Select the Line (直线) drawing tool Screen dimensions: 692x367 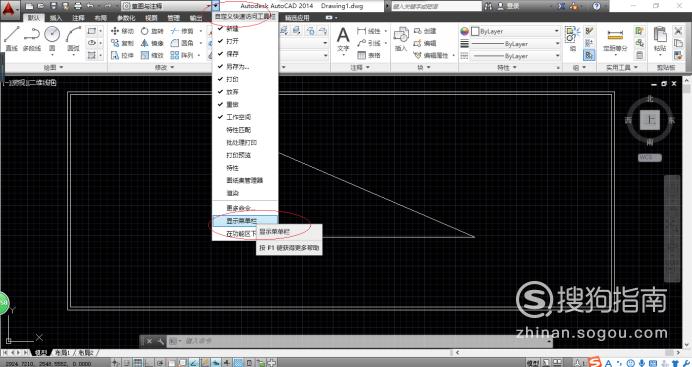pos(11,39)
